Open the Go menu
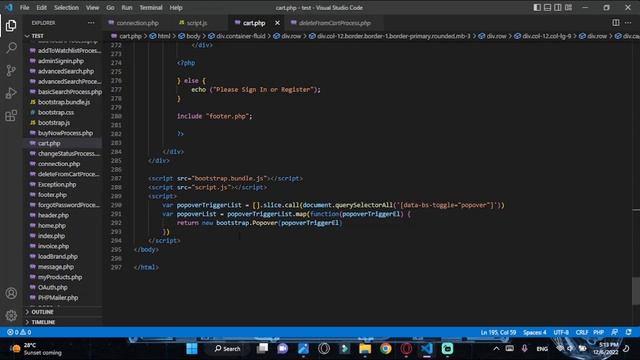The width and height of the screenshot is (640, 360). pos(110,8)
